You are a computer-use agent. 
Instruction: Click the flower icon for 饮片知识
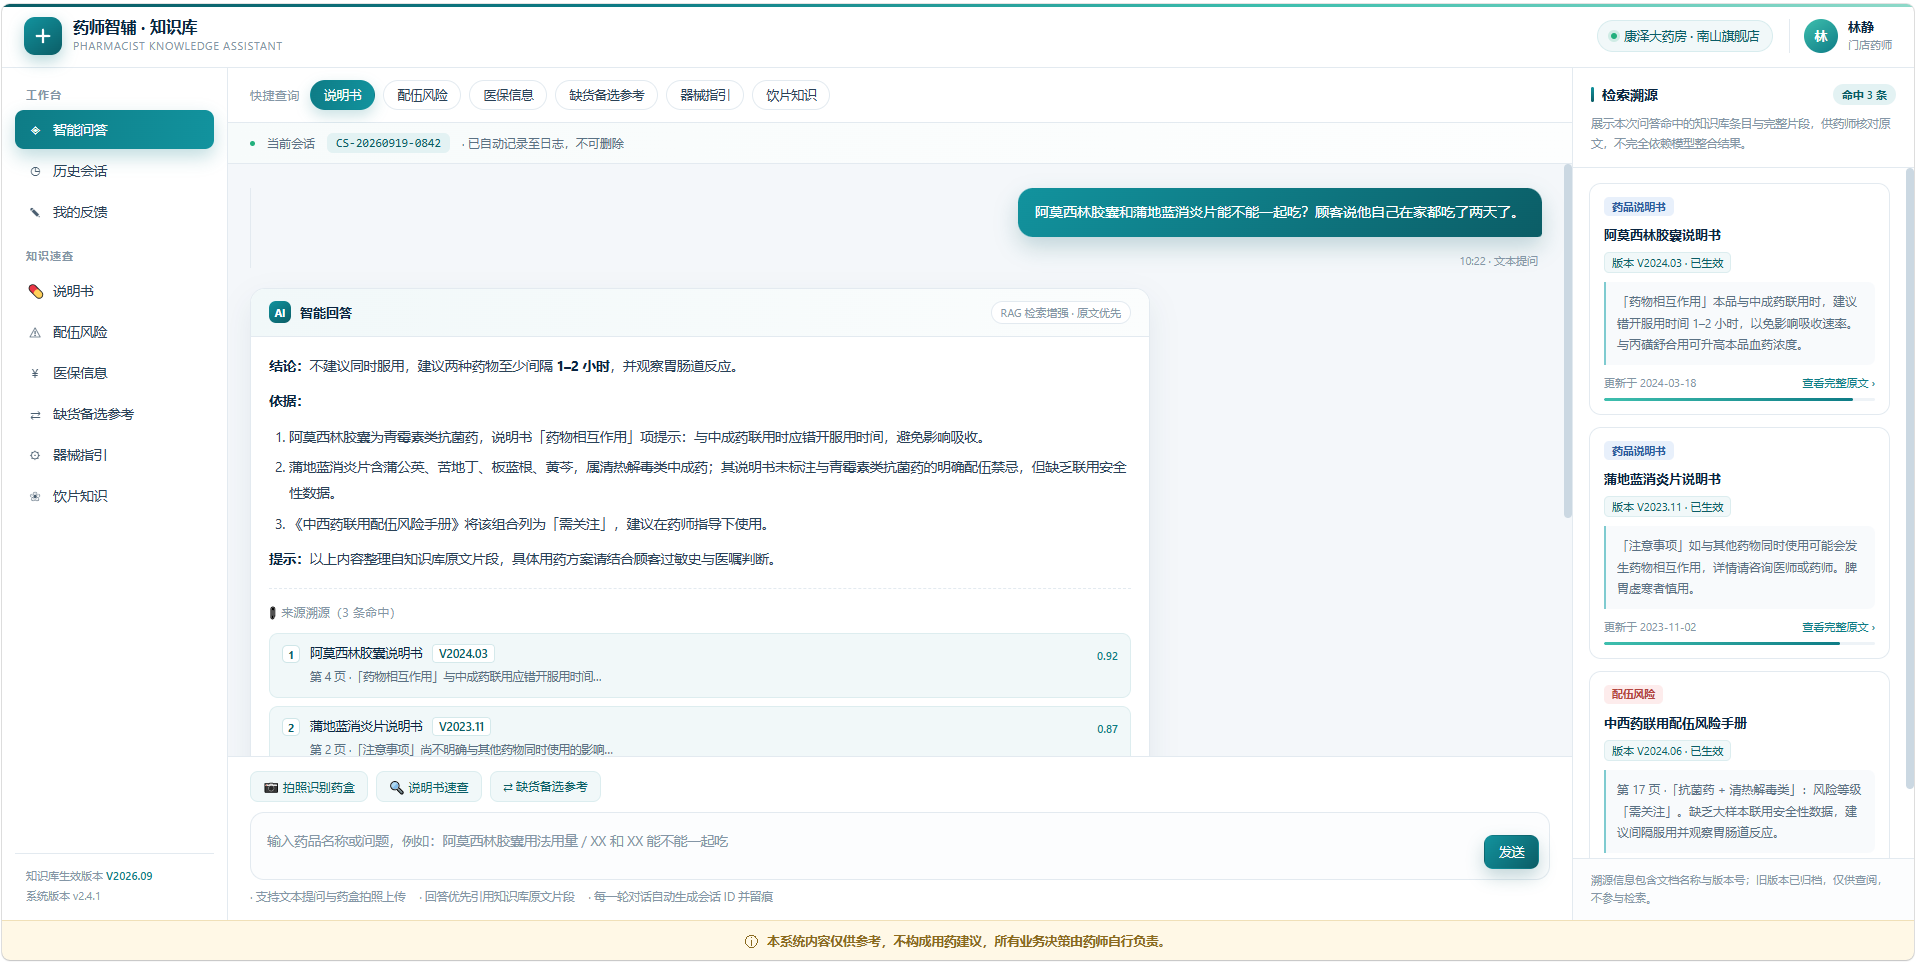[x=35, y=496]
